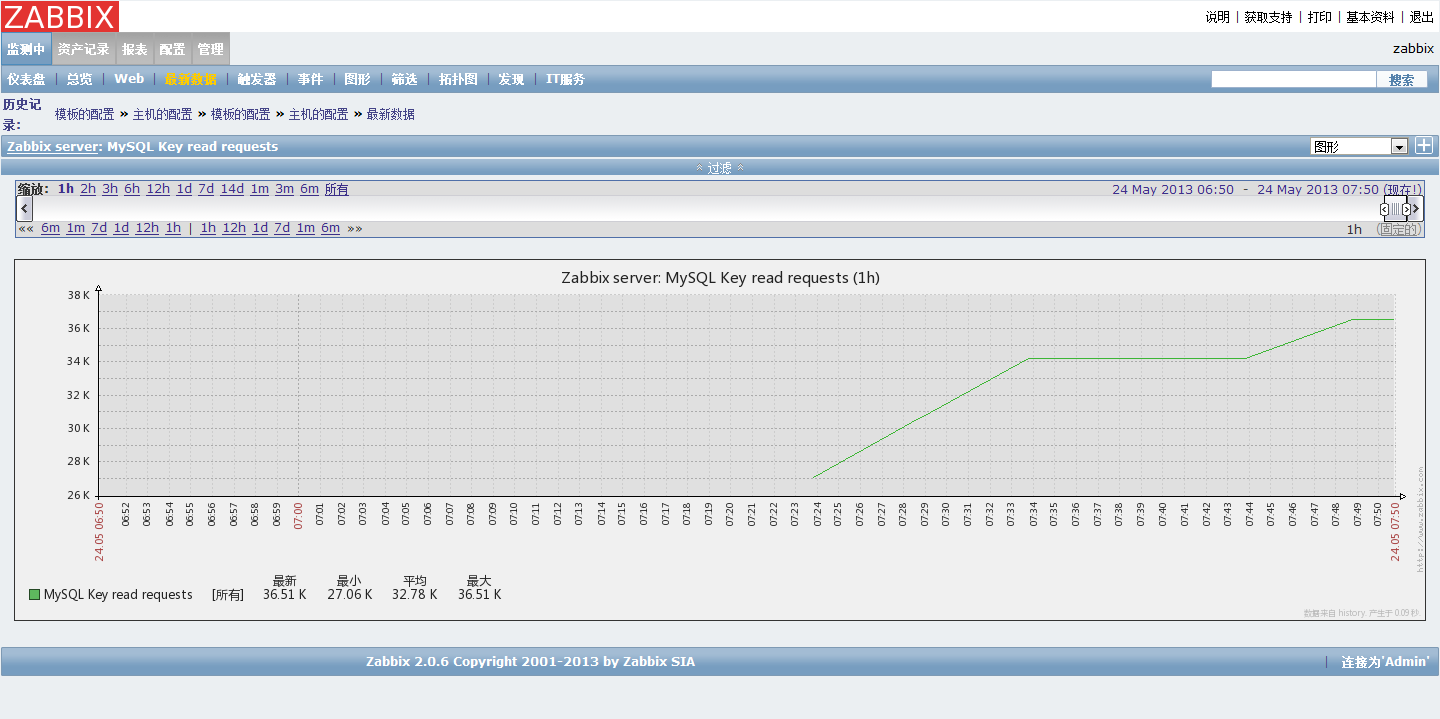The width and height of the screenshot is (1440, 719).
Task: Open the 管理 main tab
Action: [210, 49]
